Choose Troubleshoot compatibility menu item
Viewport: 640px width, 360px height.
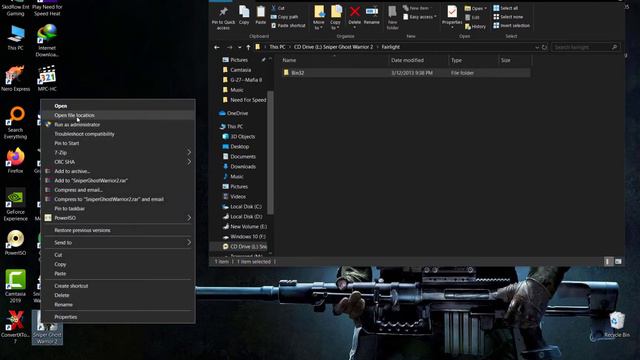click(118, 134)
